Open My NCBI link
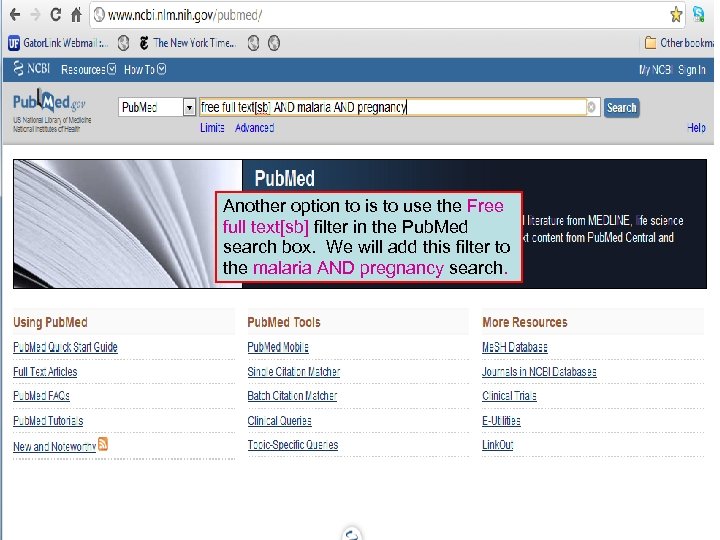720x540 pixels. pyautogui.click(x=655, y=70)
